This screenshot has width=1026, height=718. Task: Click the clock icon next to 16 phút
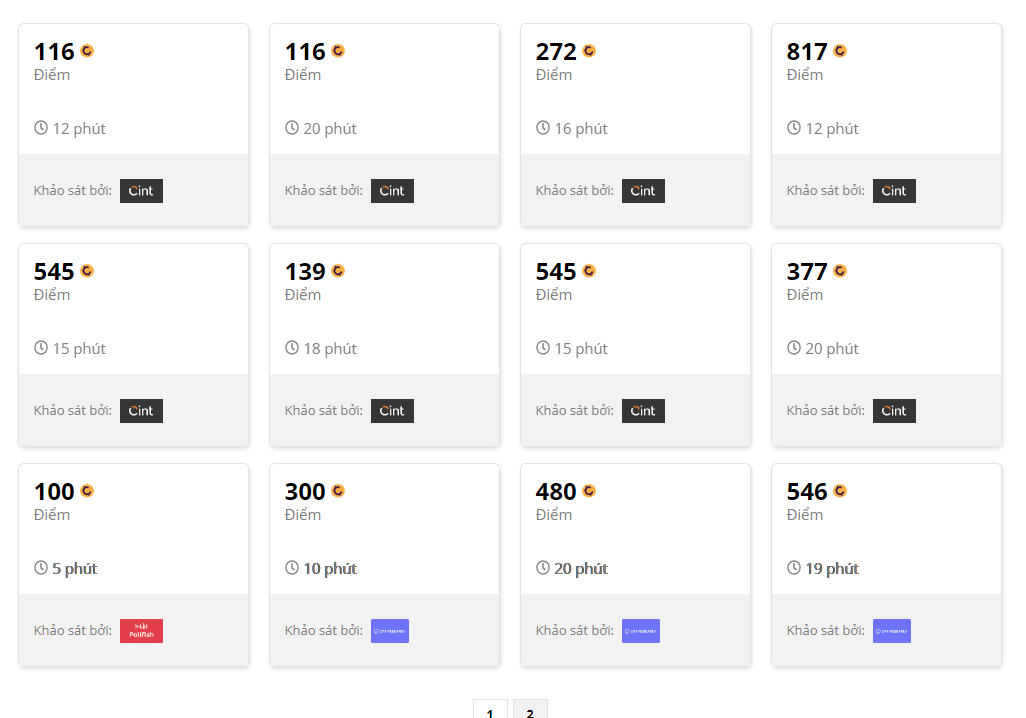(543, 128)
